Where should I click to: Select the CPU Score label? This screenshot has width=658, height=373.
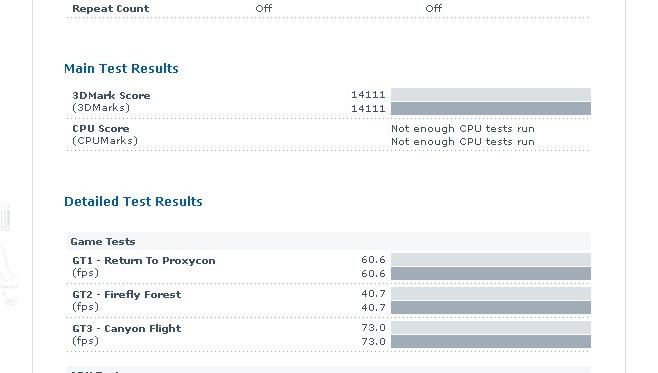[101, 129]
